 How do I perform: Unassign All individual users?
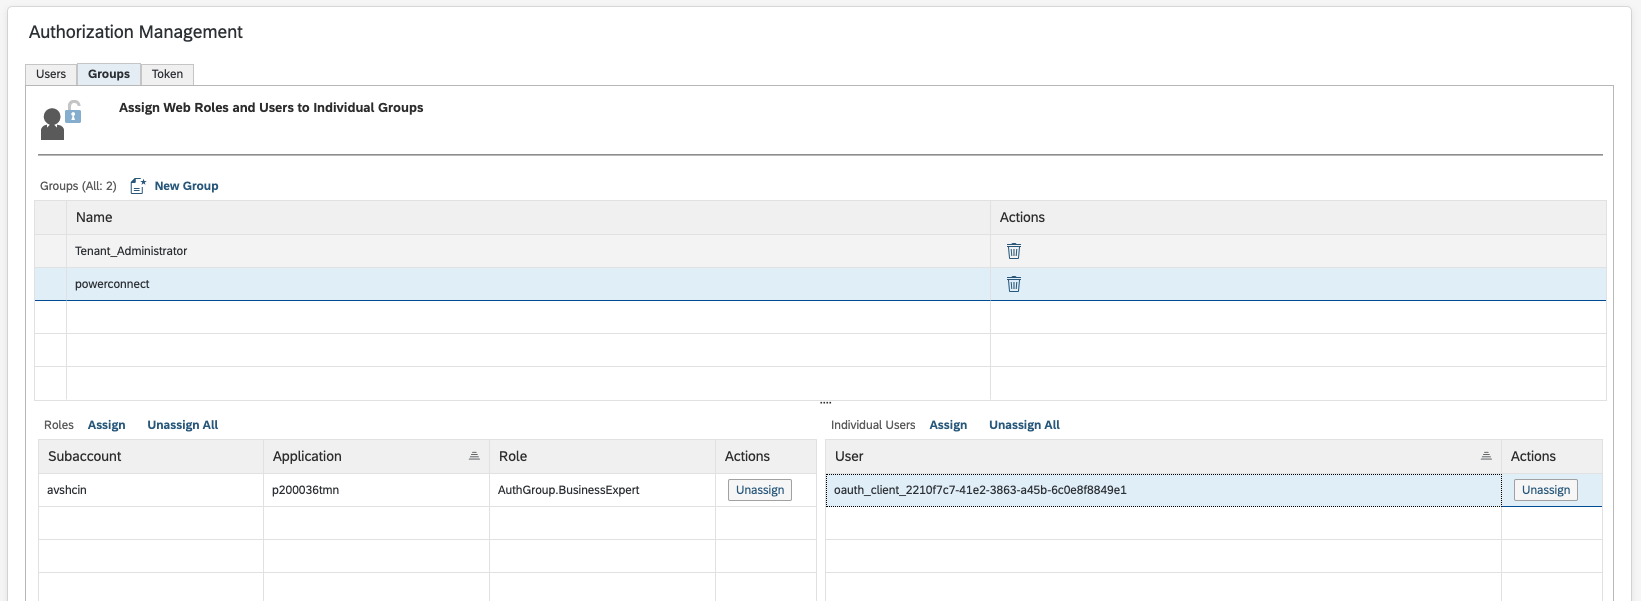click(x=1024, y=425)
